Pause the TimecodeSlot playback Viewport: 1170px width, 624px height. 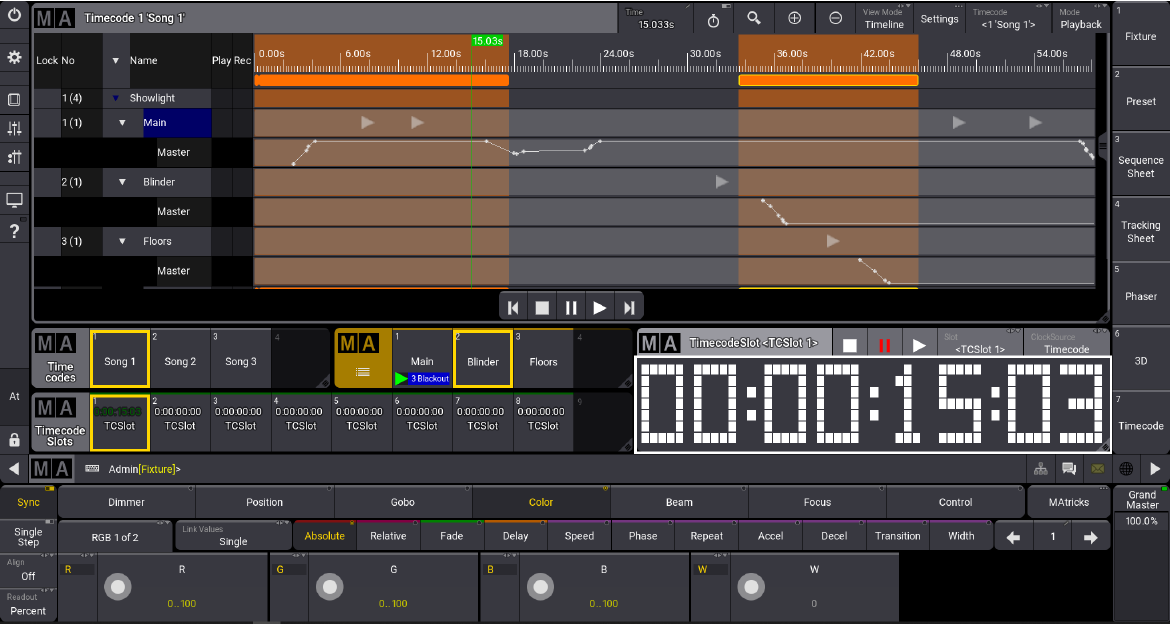pyautogui.click(x=887, y=344)
